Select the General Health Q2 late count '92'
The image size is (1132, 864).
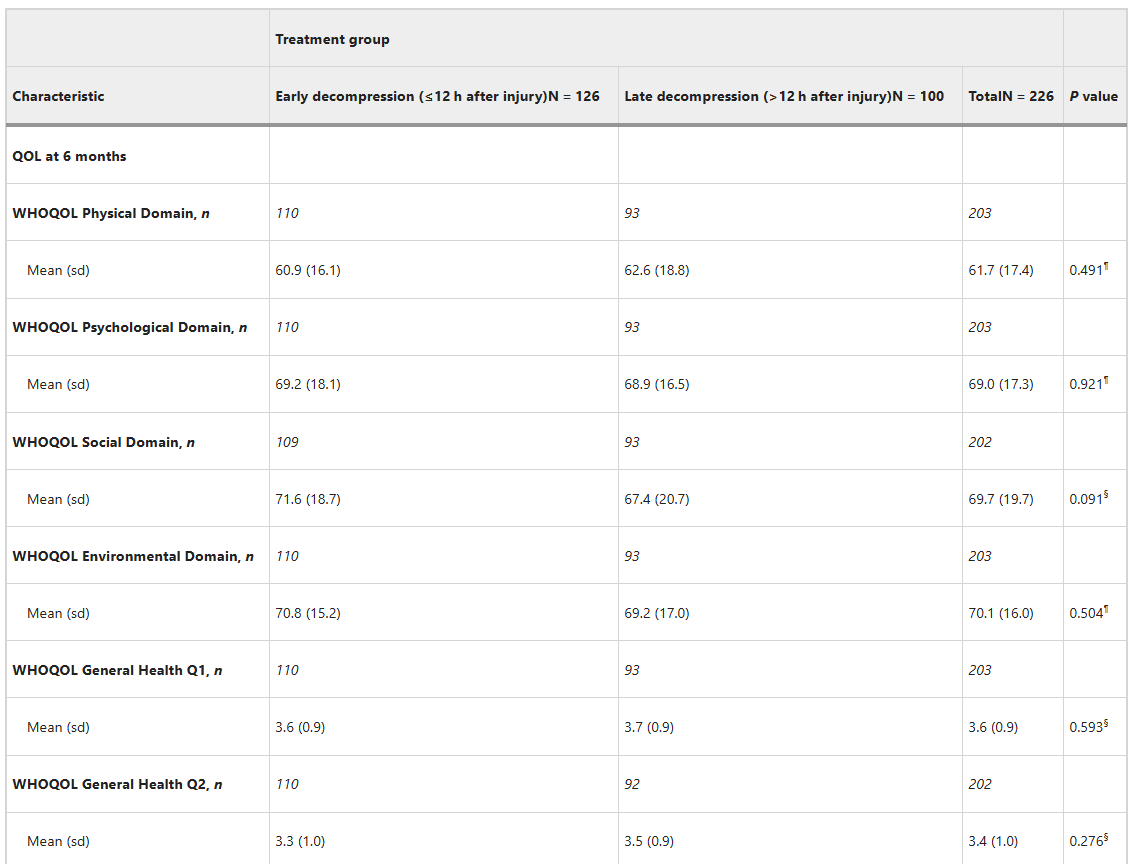point(632,785)
